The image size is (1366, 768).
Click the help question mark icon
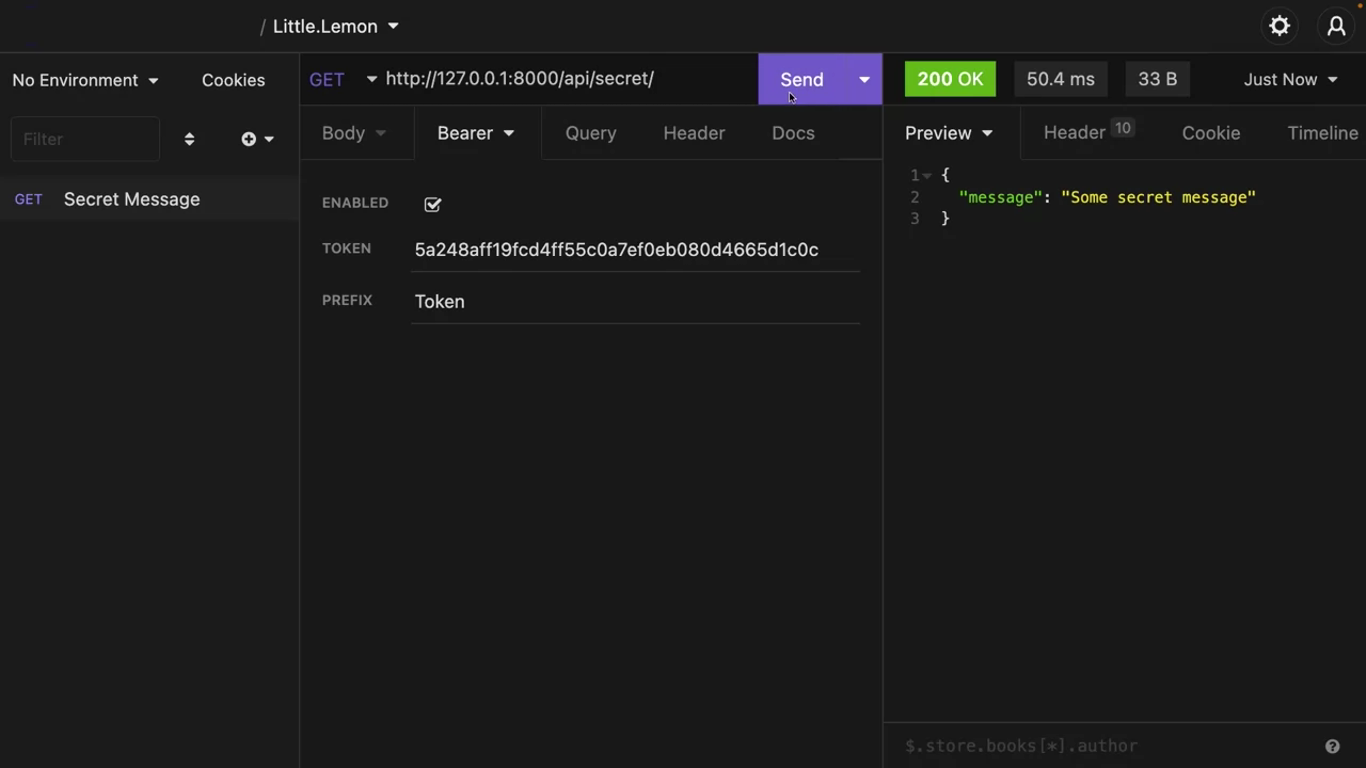pyautogui.click(x=1332, y=746)
